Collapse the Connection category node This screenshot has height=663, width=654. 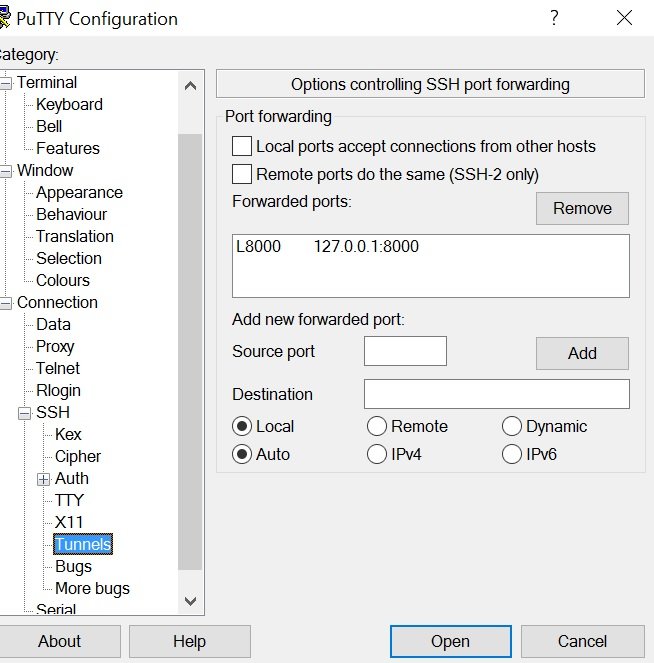click(x=5, y=303)
